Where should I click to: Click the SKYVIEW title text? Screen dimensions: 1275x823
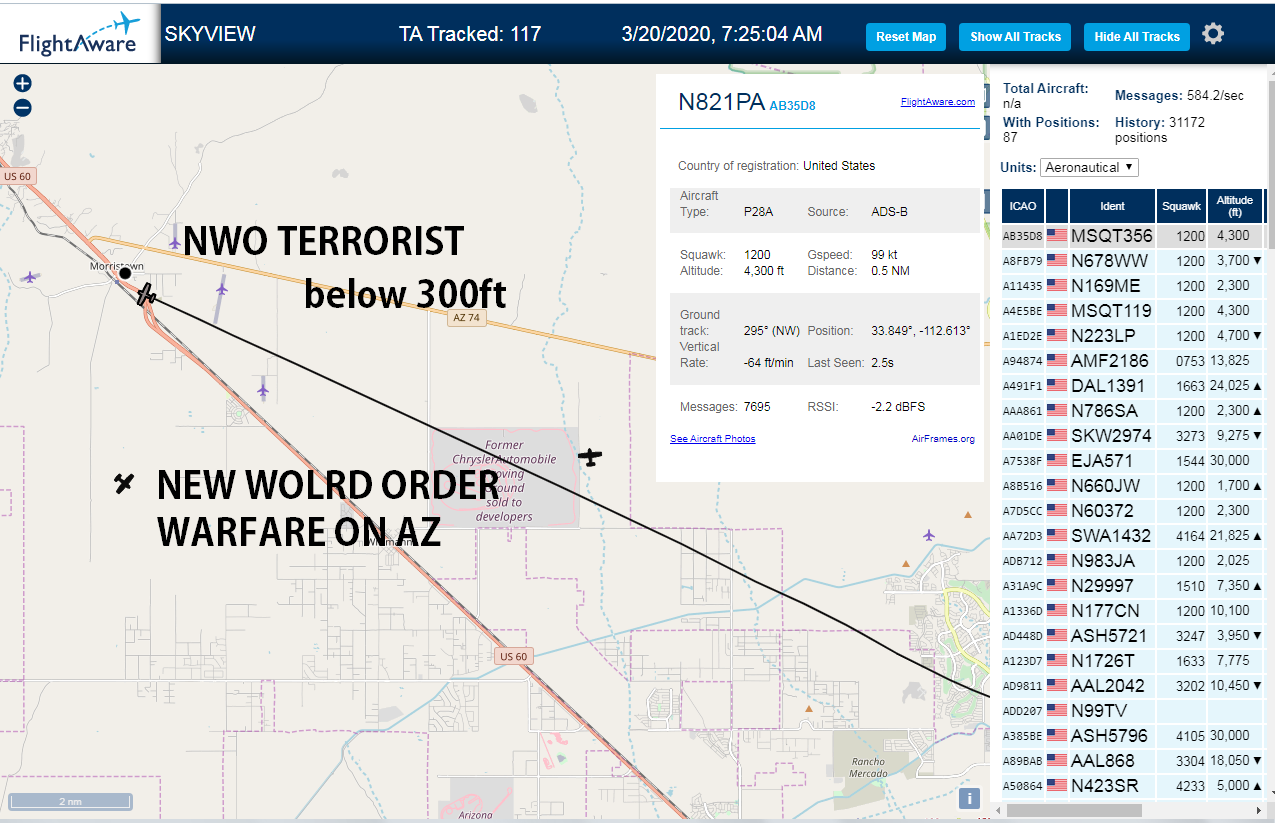(x=210, y=34)
